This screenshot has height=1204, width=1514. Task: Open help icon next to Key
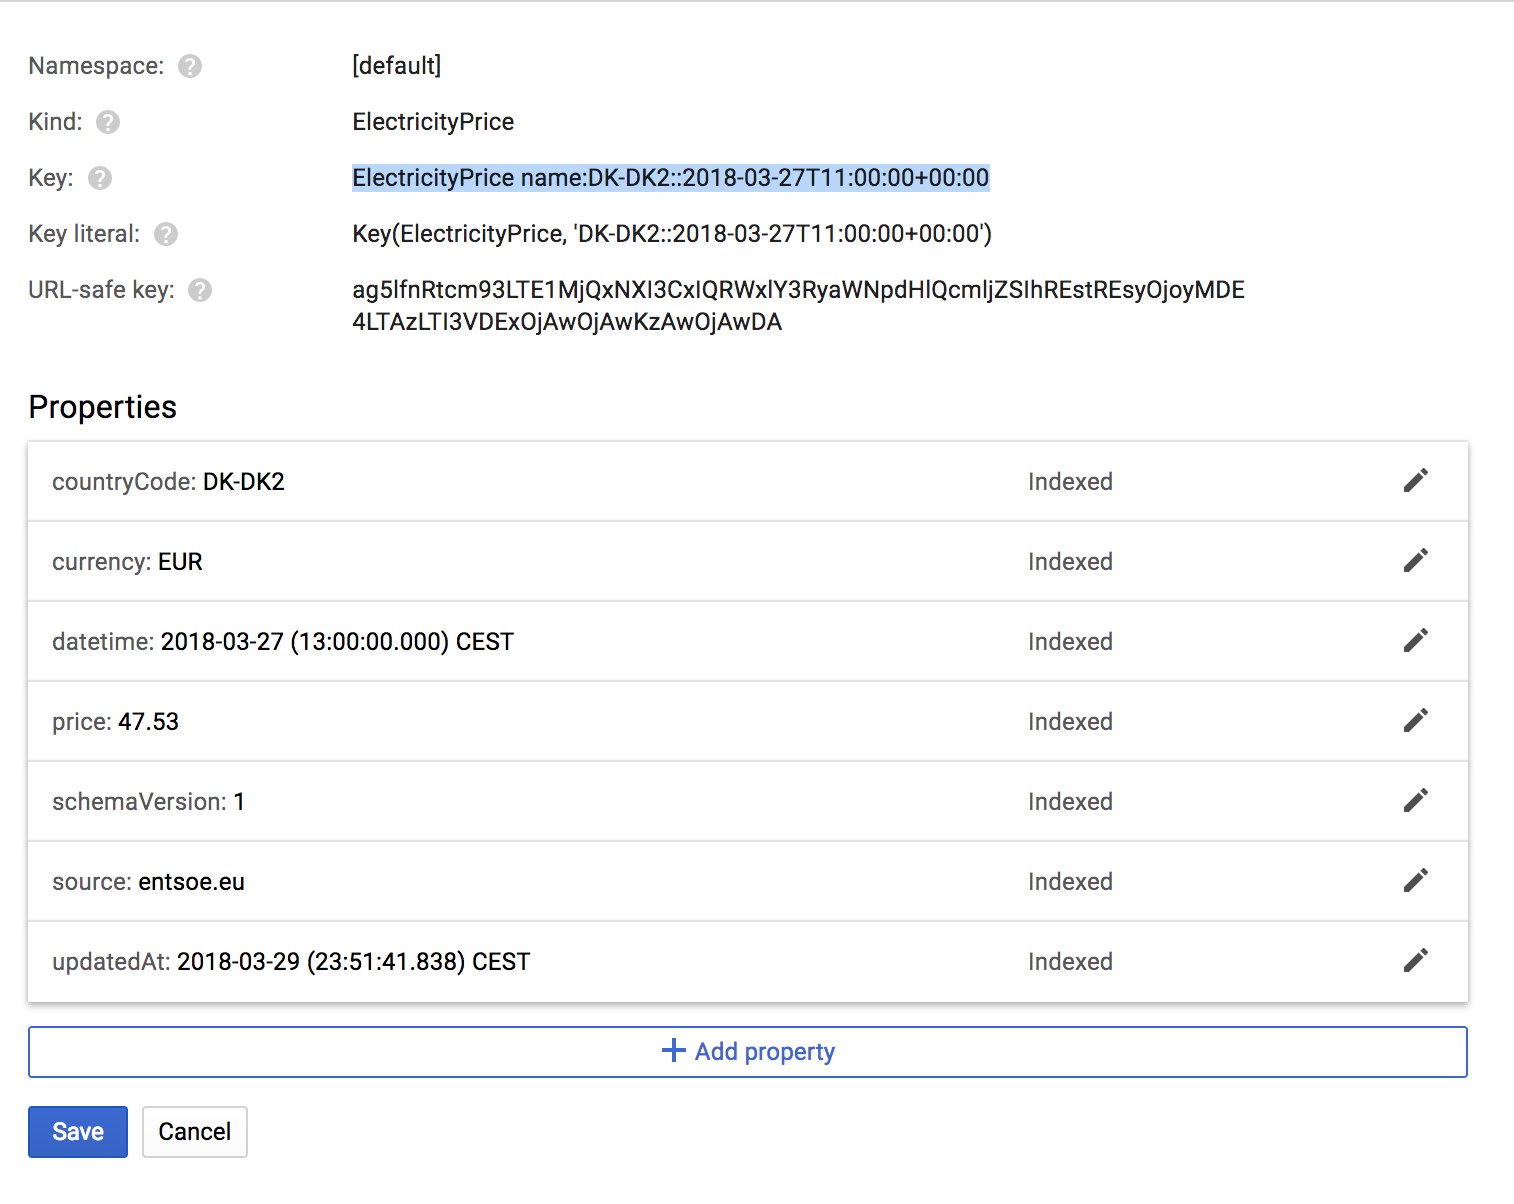[100, 178]
